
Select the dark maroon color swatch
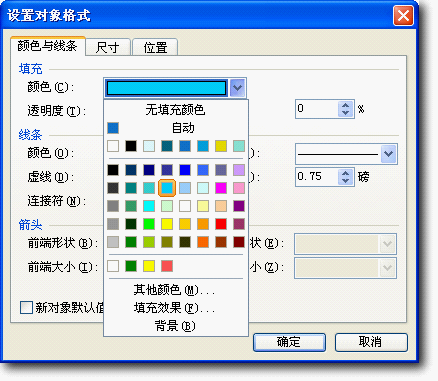[x=239, y=242]
